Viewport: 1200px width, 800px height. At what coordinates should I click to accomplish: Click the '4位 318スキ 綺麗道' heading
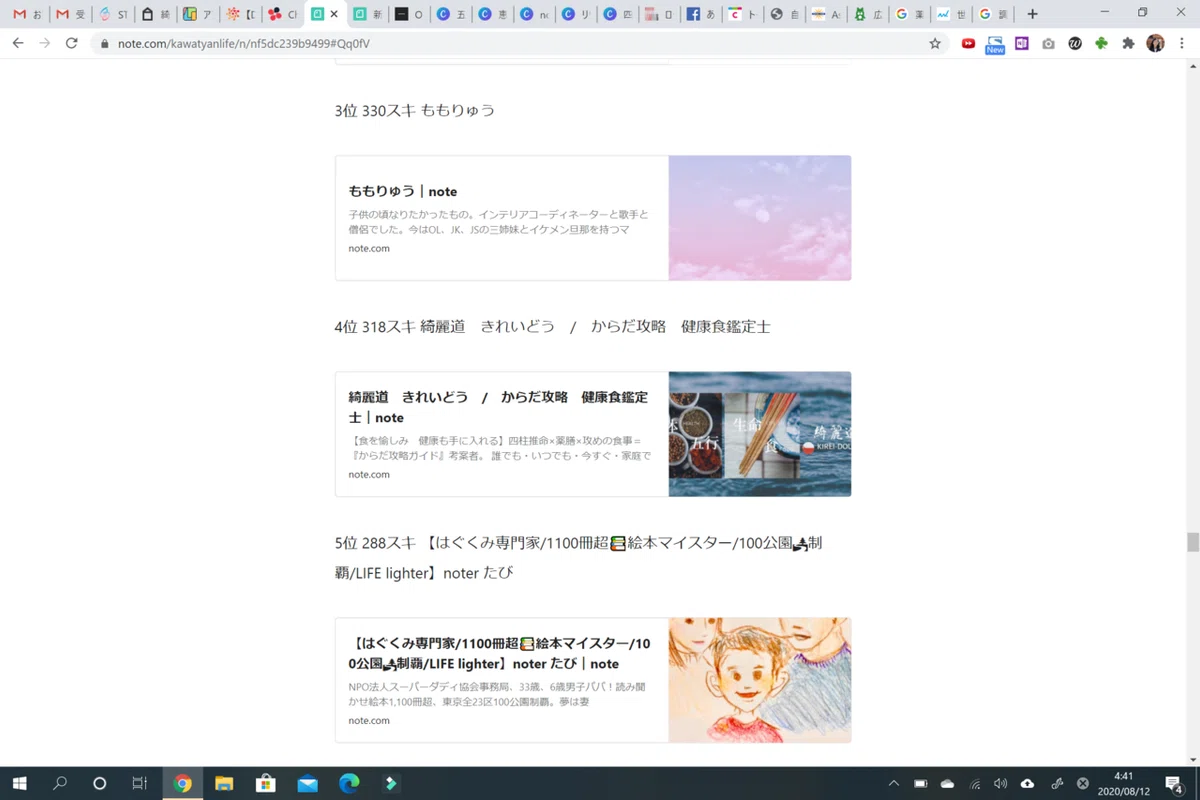[553, 326]
